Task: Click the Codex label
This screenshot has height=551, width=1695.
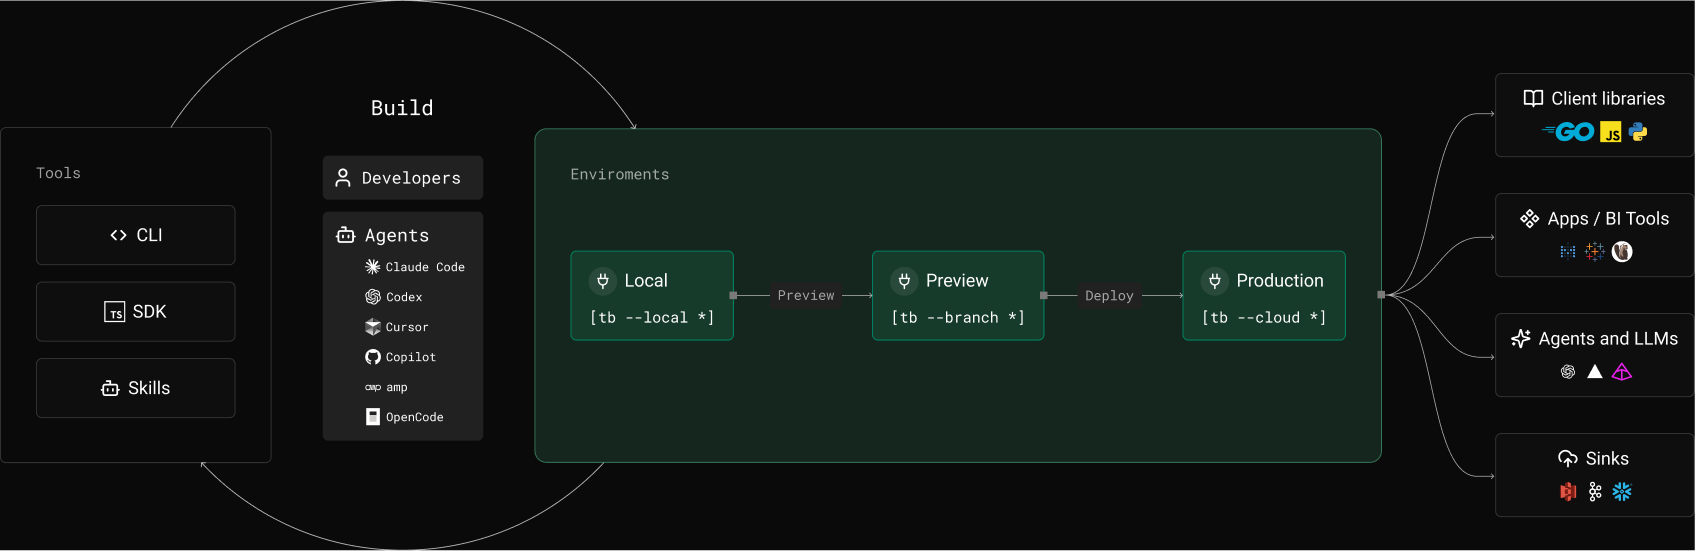Action: 404,297
